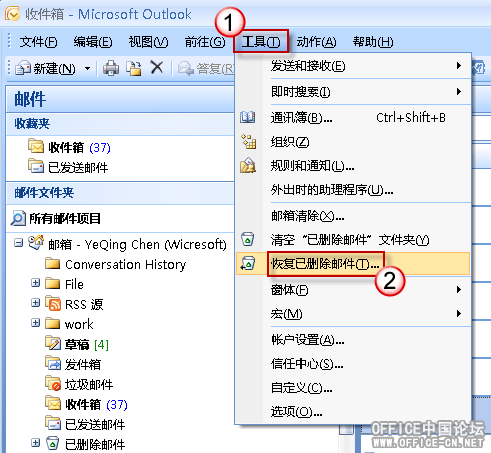Open the Go (前往) menu
This screenshot has height=453, width=491.
click(x=205, y=42)
